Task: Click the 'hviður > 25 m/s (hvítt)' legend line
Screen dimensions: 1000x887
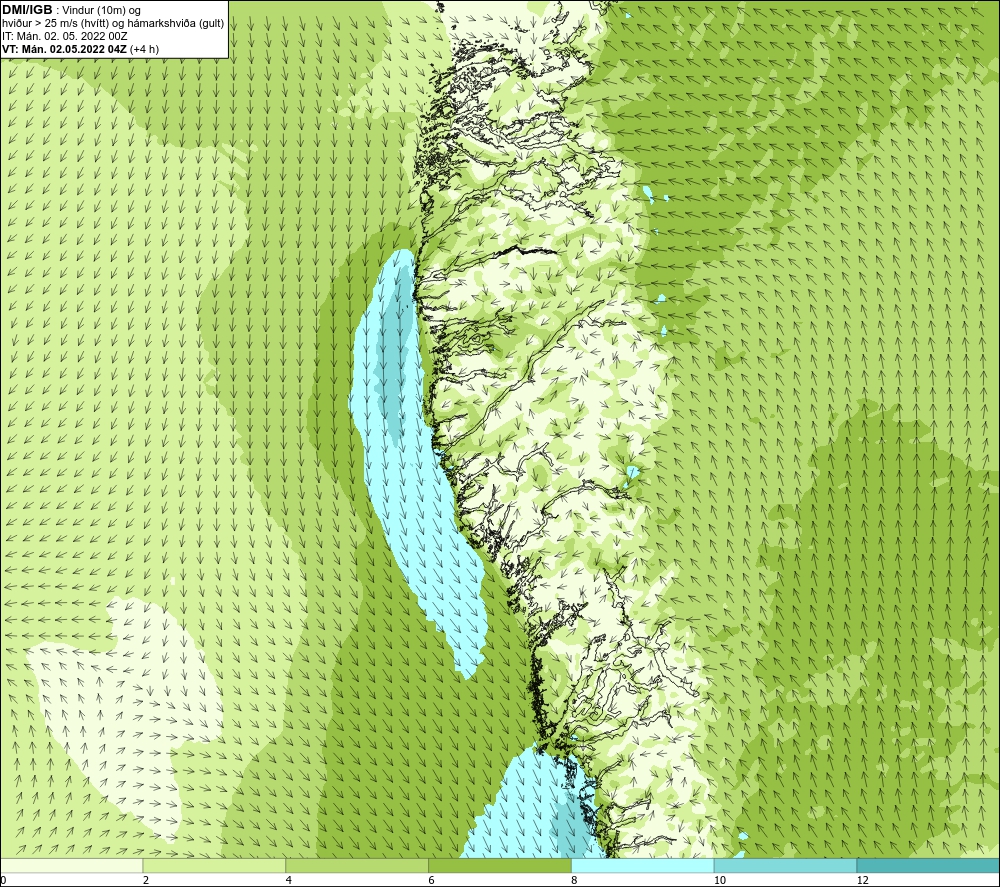Action: (114, 24)
